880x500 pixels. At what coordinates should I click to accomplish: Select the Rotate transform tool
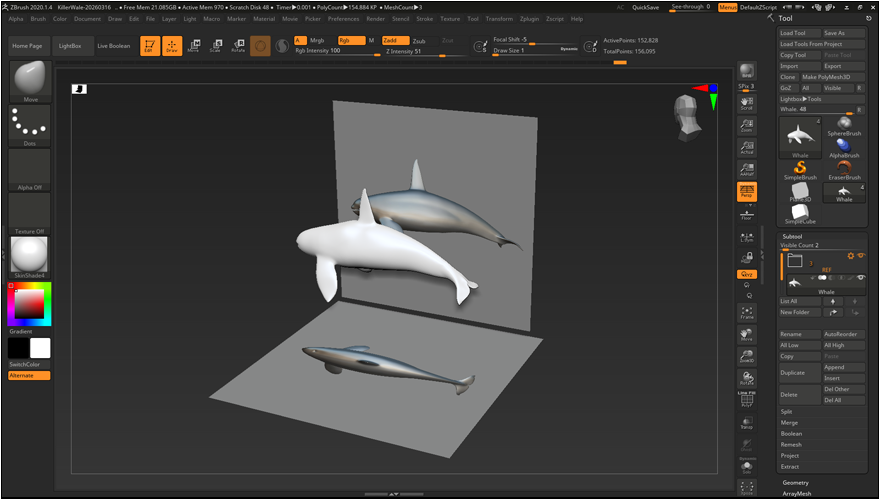point(238,46)
